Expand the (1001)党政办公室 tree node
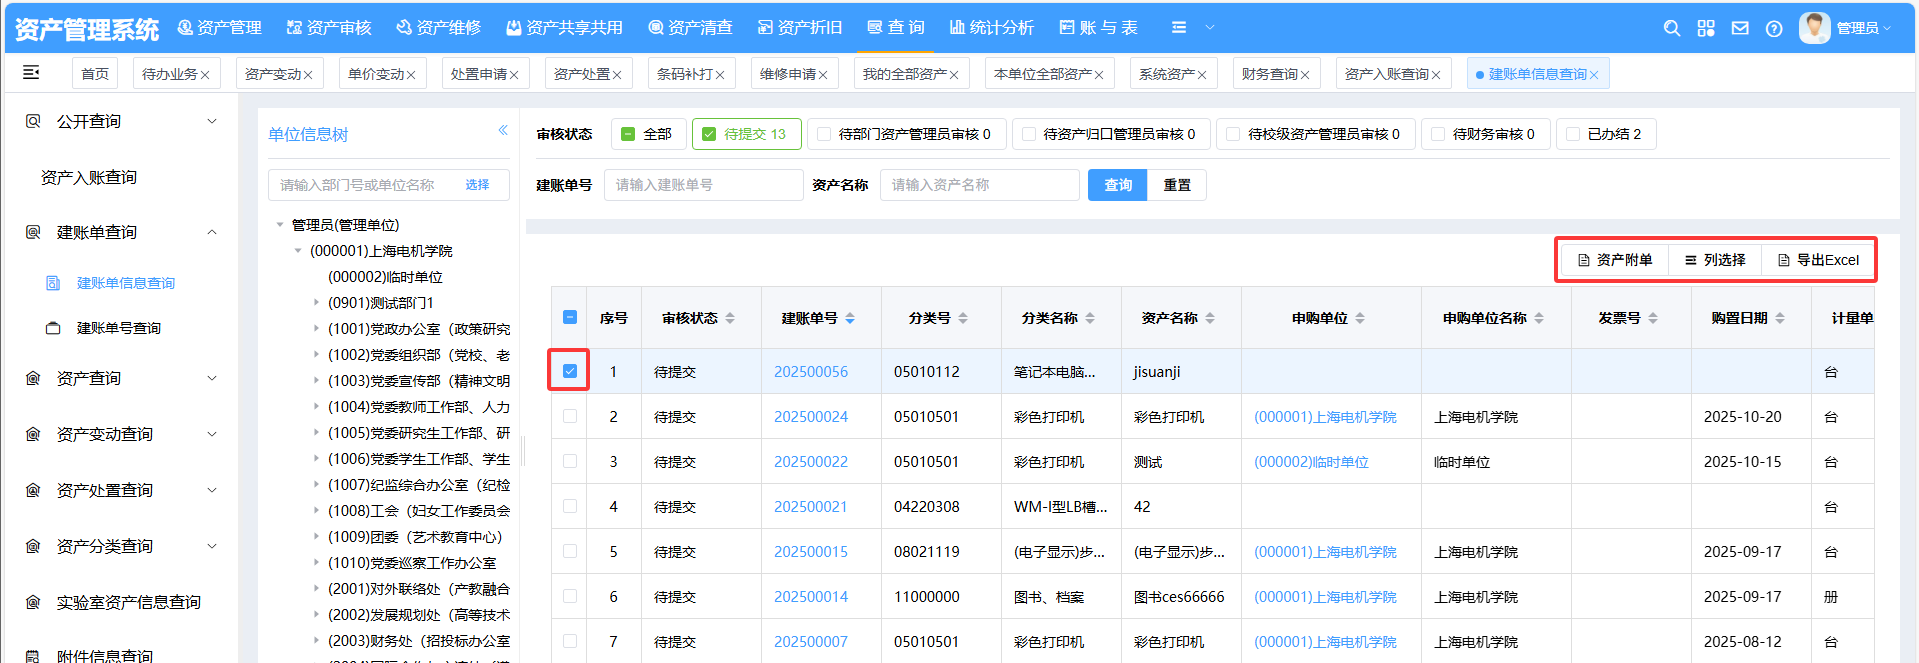 click(317, 328)
